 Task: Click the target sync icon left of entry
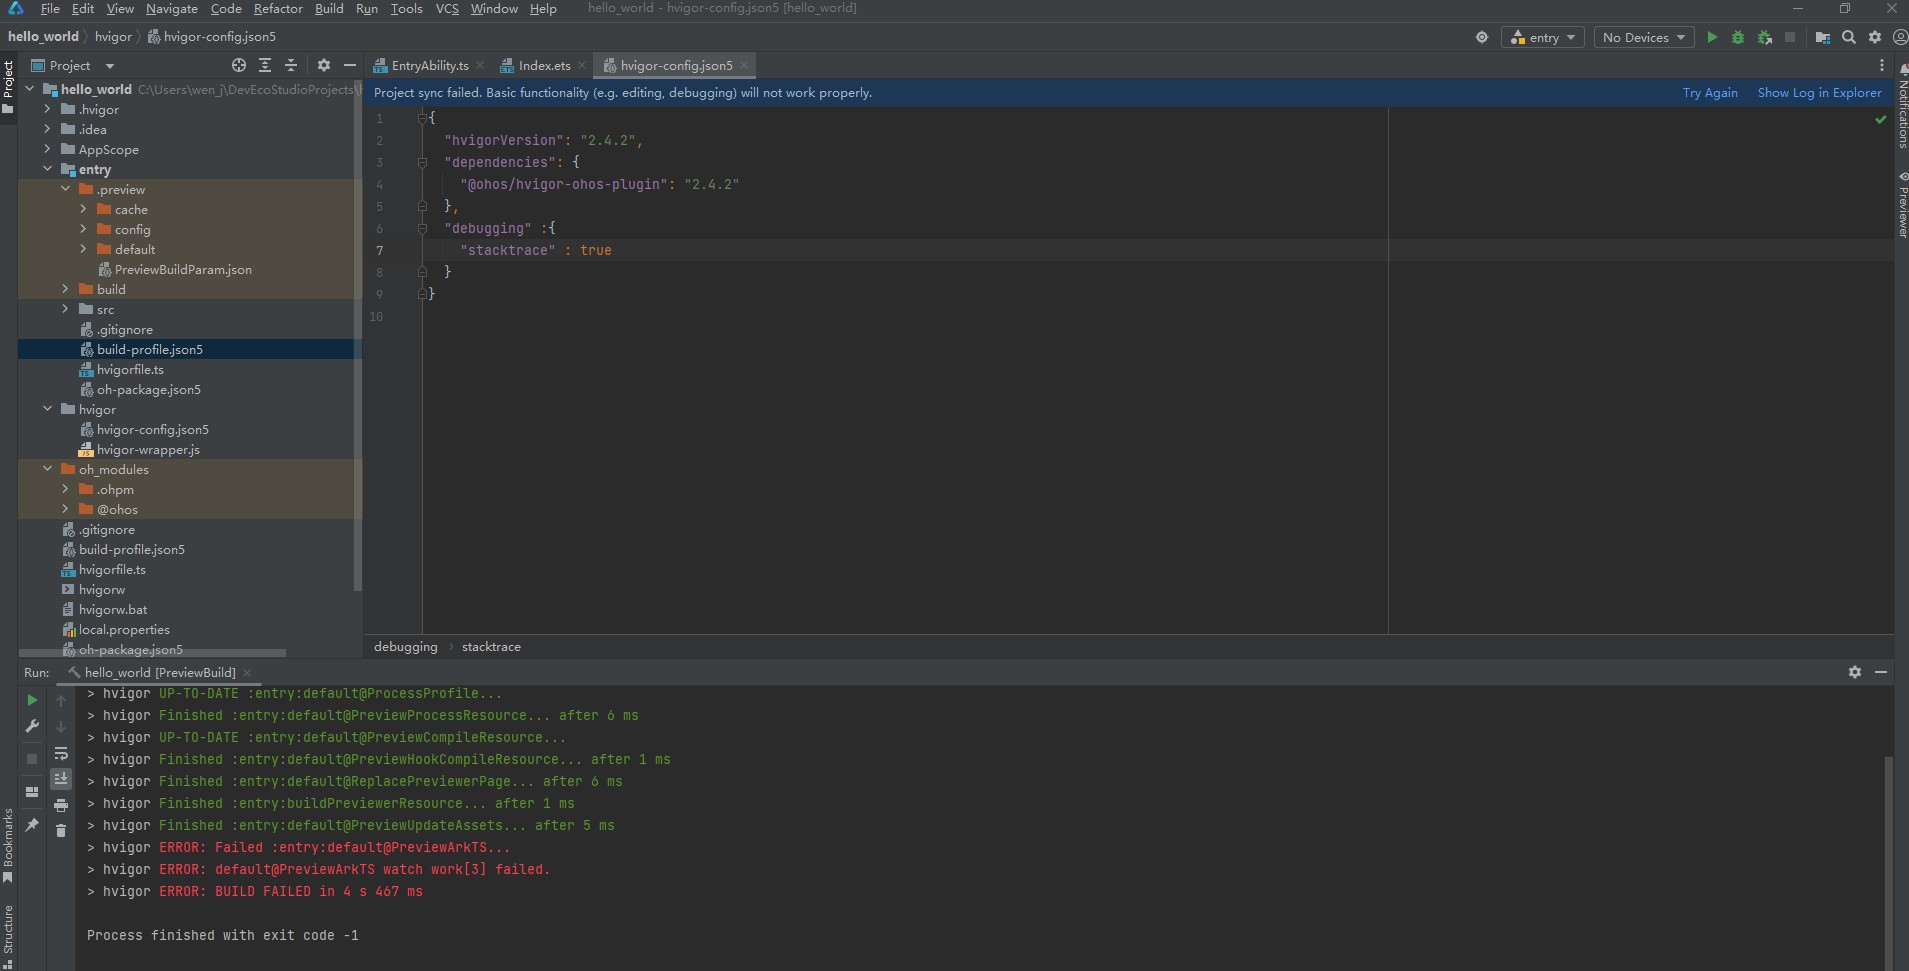tap(1482, 37)
